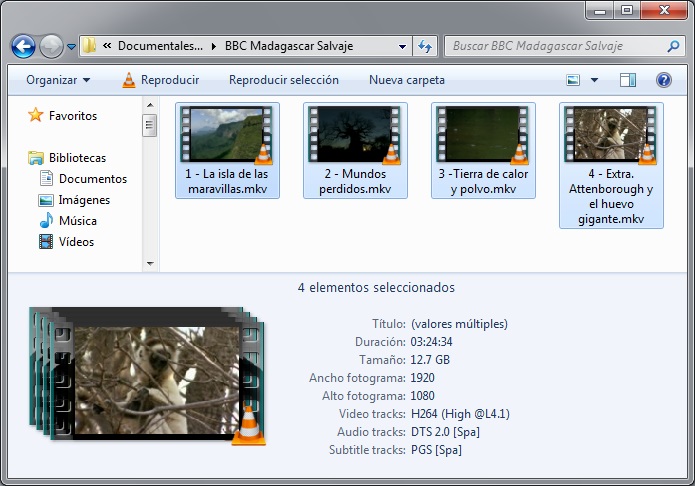Click BBC Madagascar Salvaje breadcrumb

(289, 46)
